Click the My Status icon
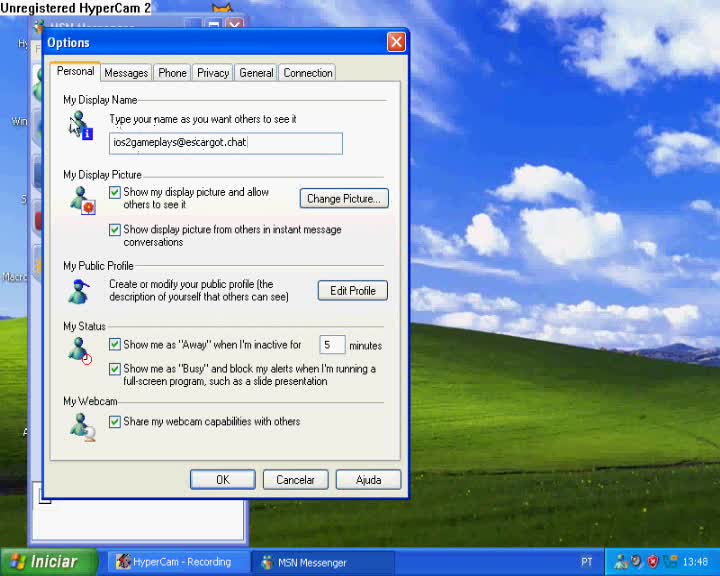 tap(80, 350)
